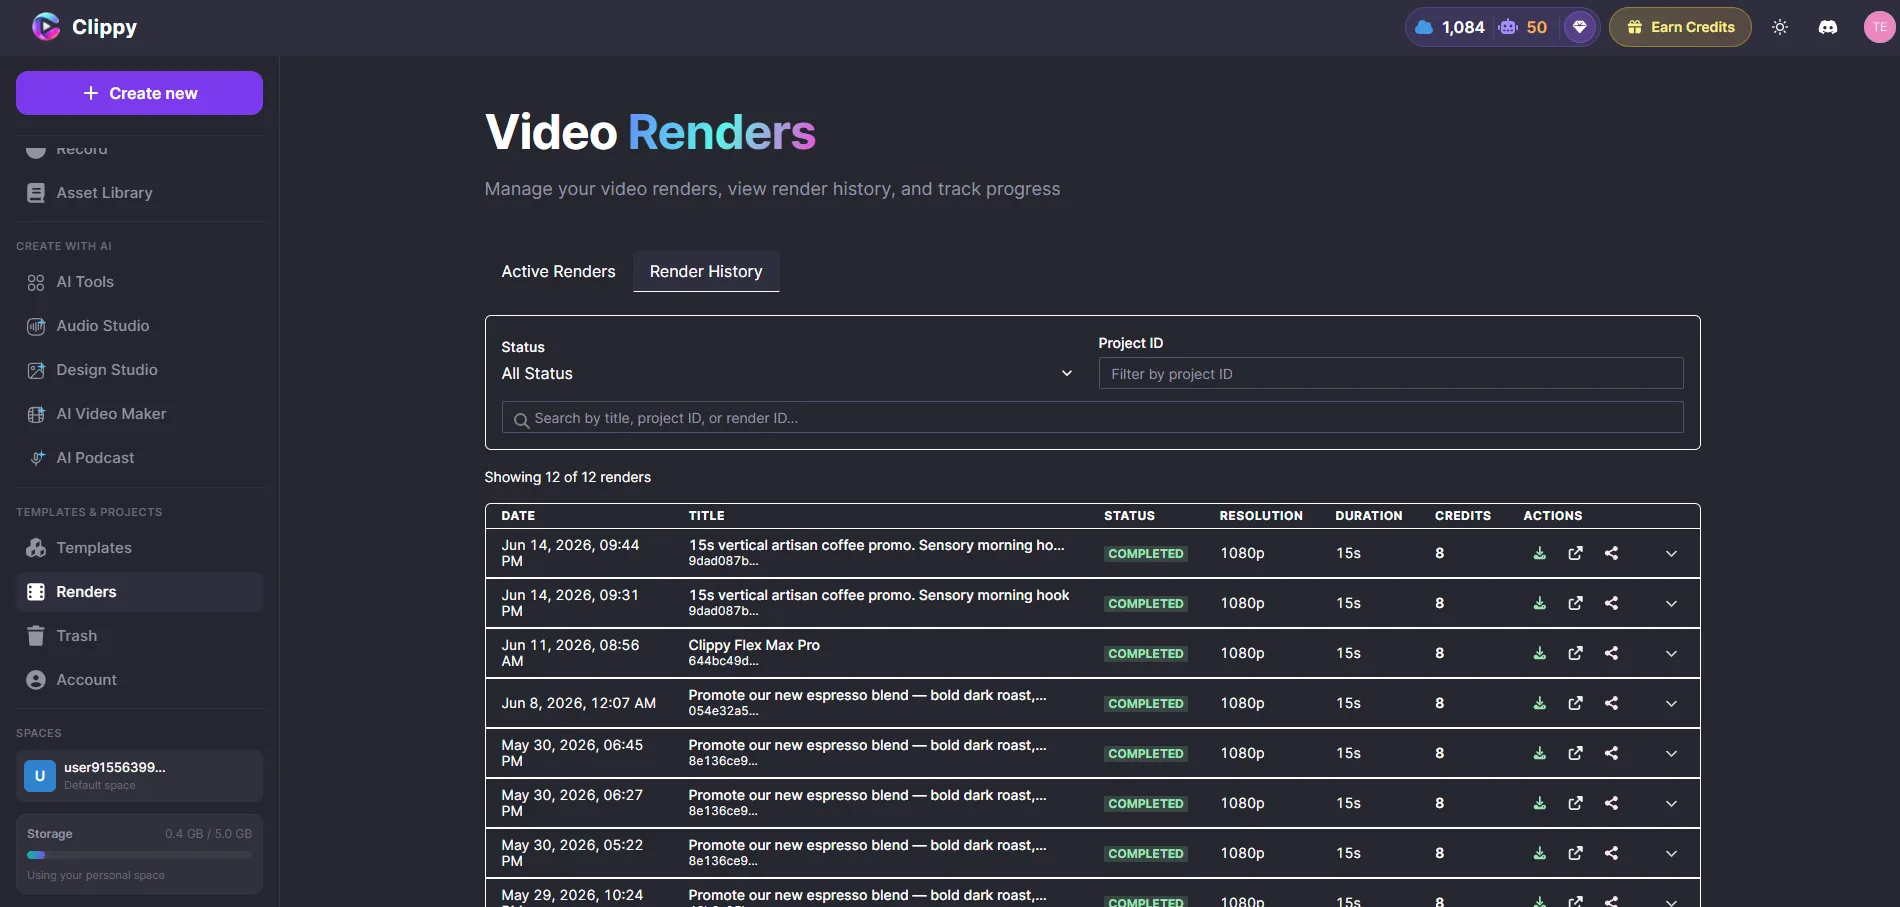Viewport: 1900px width, 907px height.
Task: Click the robot AI credits 50
Action: coord(1523,27)
